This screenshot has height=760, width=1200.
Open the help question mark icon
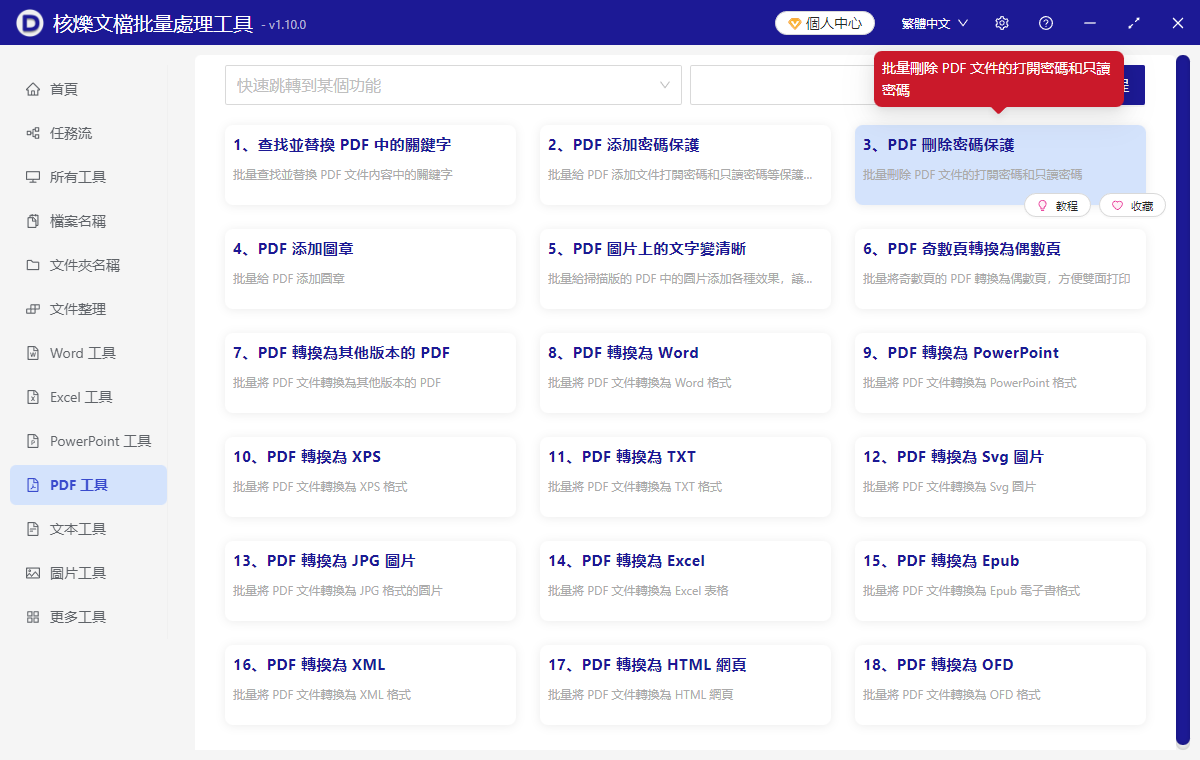point(1046,23)
